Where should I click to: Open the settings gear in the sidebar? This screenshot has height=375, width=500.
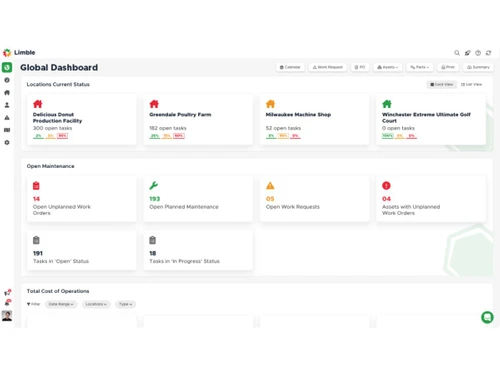(x=7, y=142)
